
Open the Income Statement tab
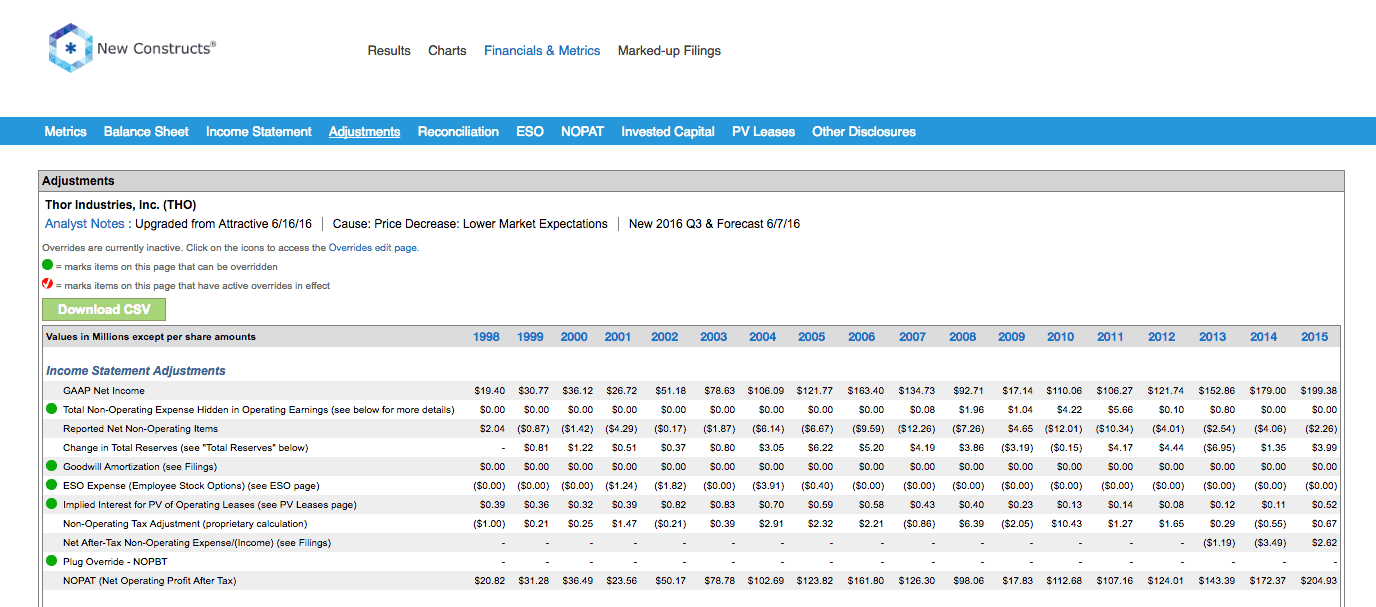(259, 131)
